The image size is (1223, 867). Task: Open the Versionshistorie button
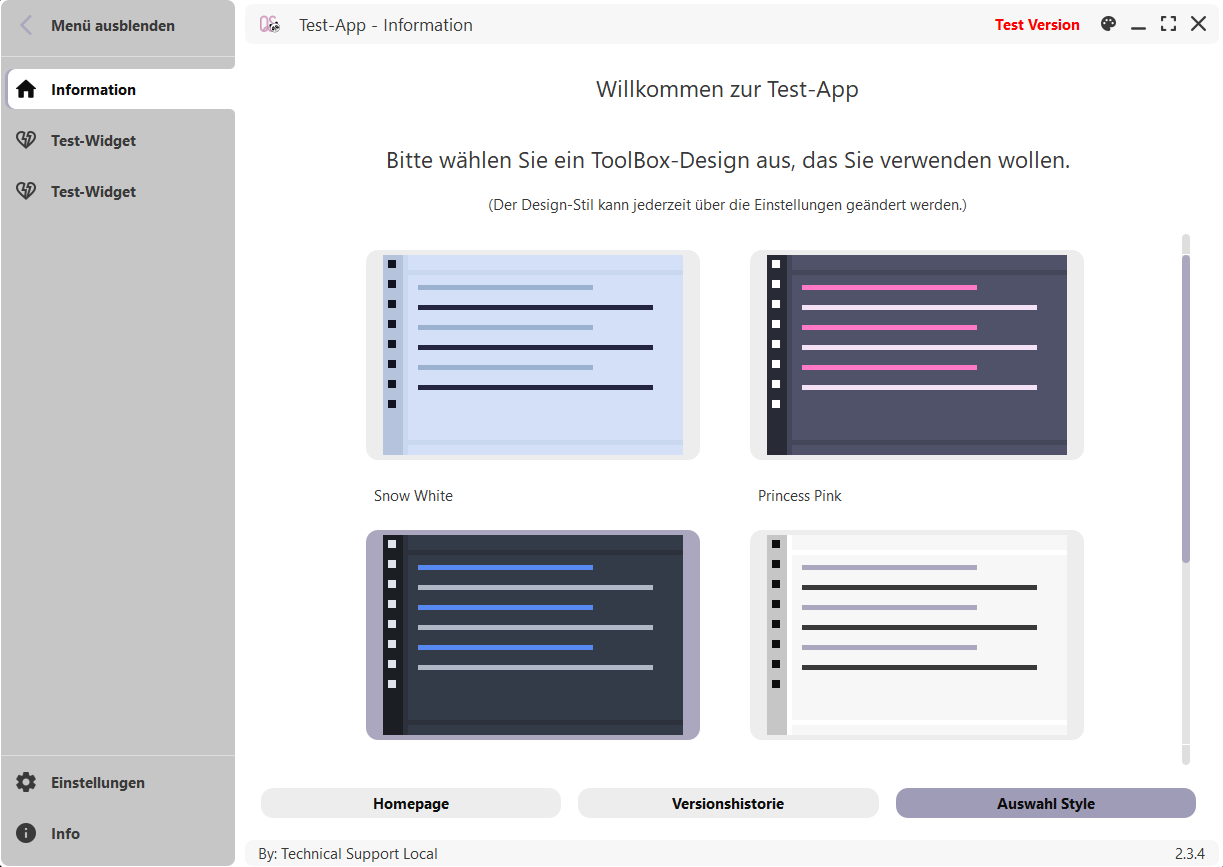click(x=728, y=803)
